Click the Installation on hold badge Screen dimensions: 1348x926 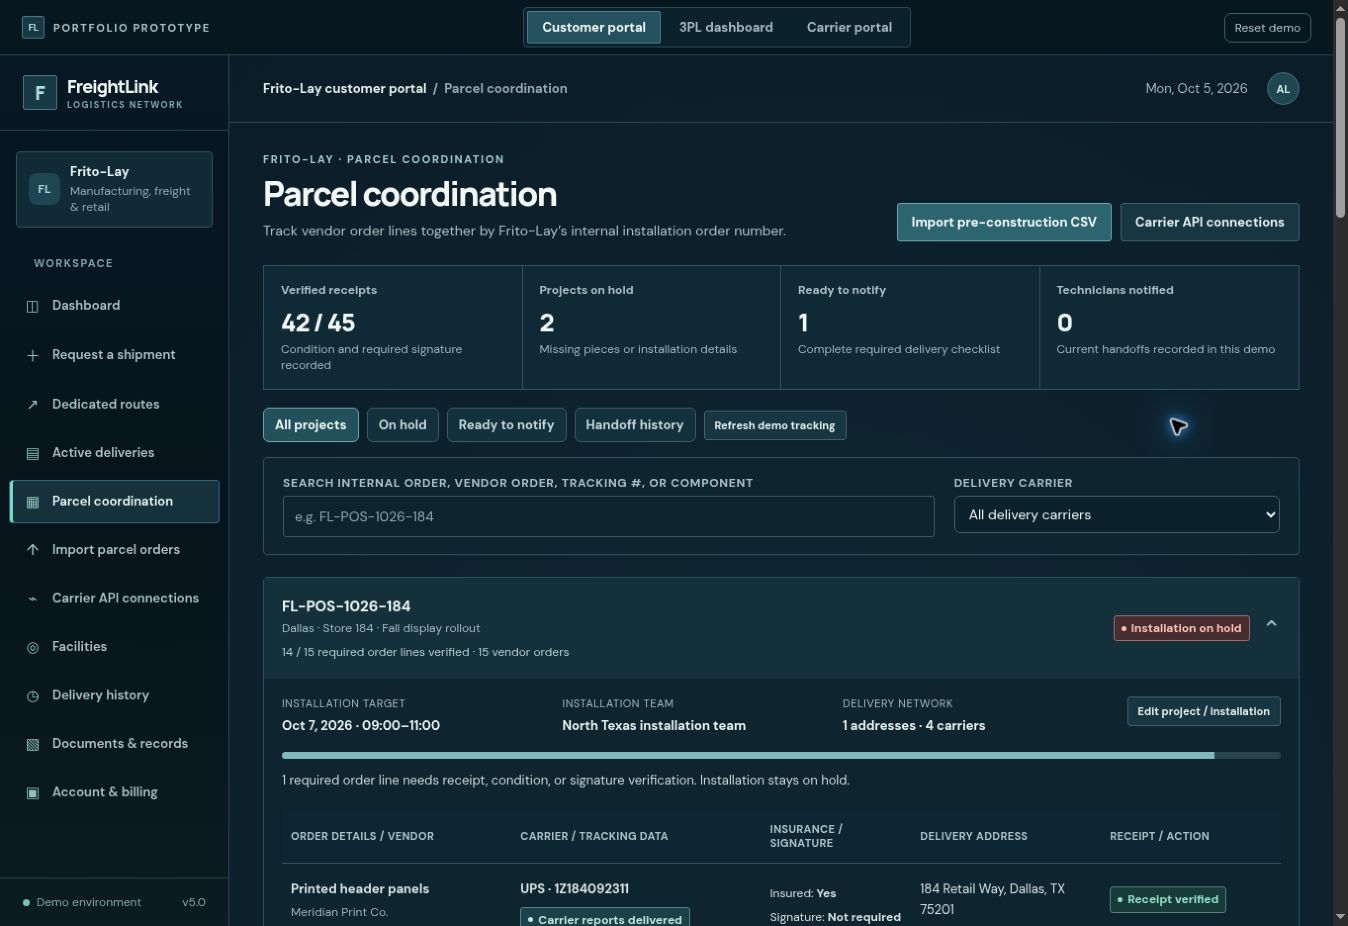(x=1181, y=628)
